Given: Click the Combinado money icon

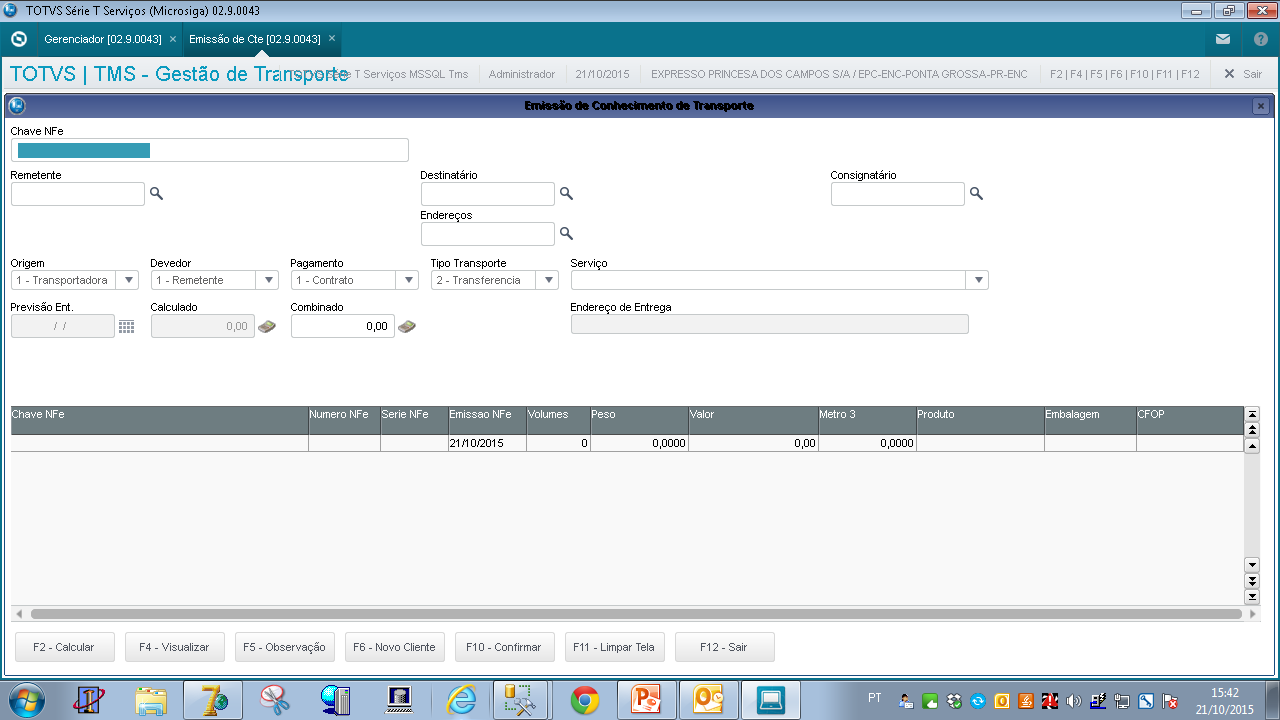Looking at the screenshot, I should [407, 326].
